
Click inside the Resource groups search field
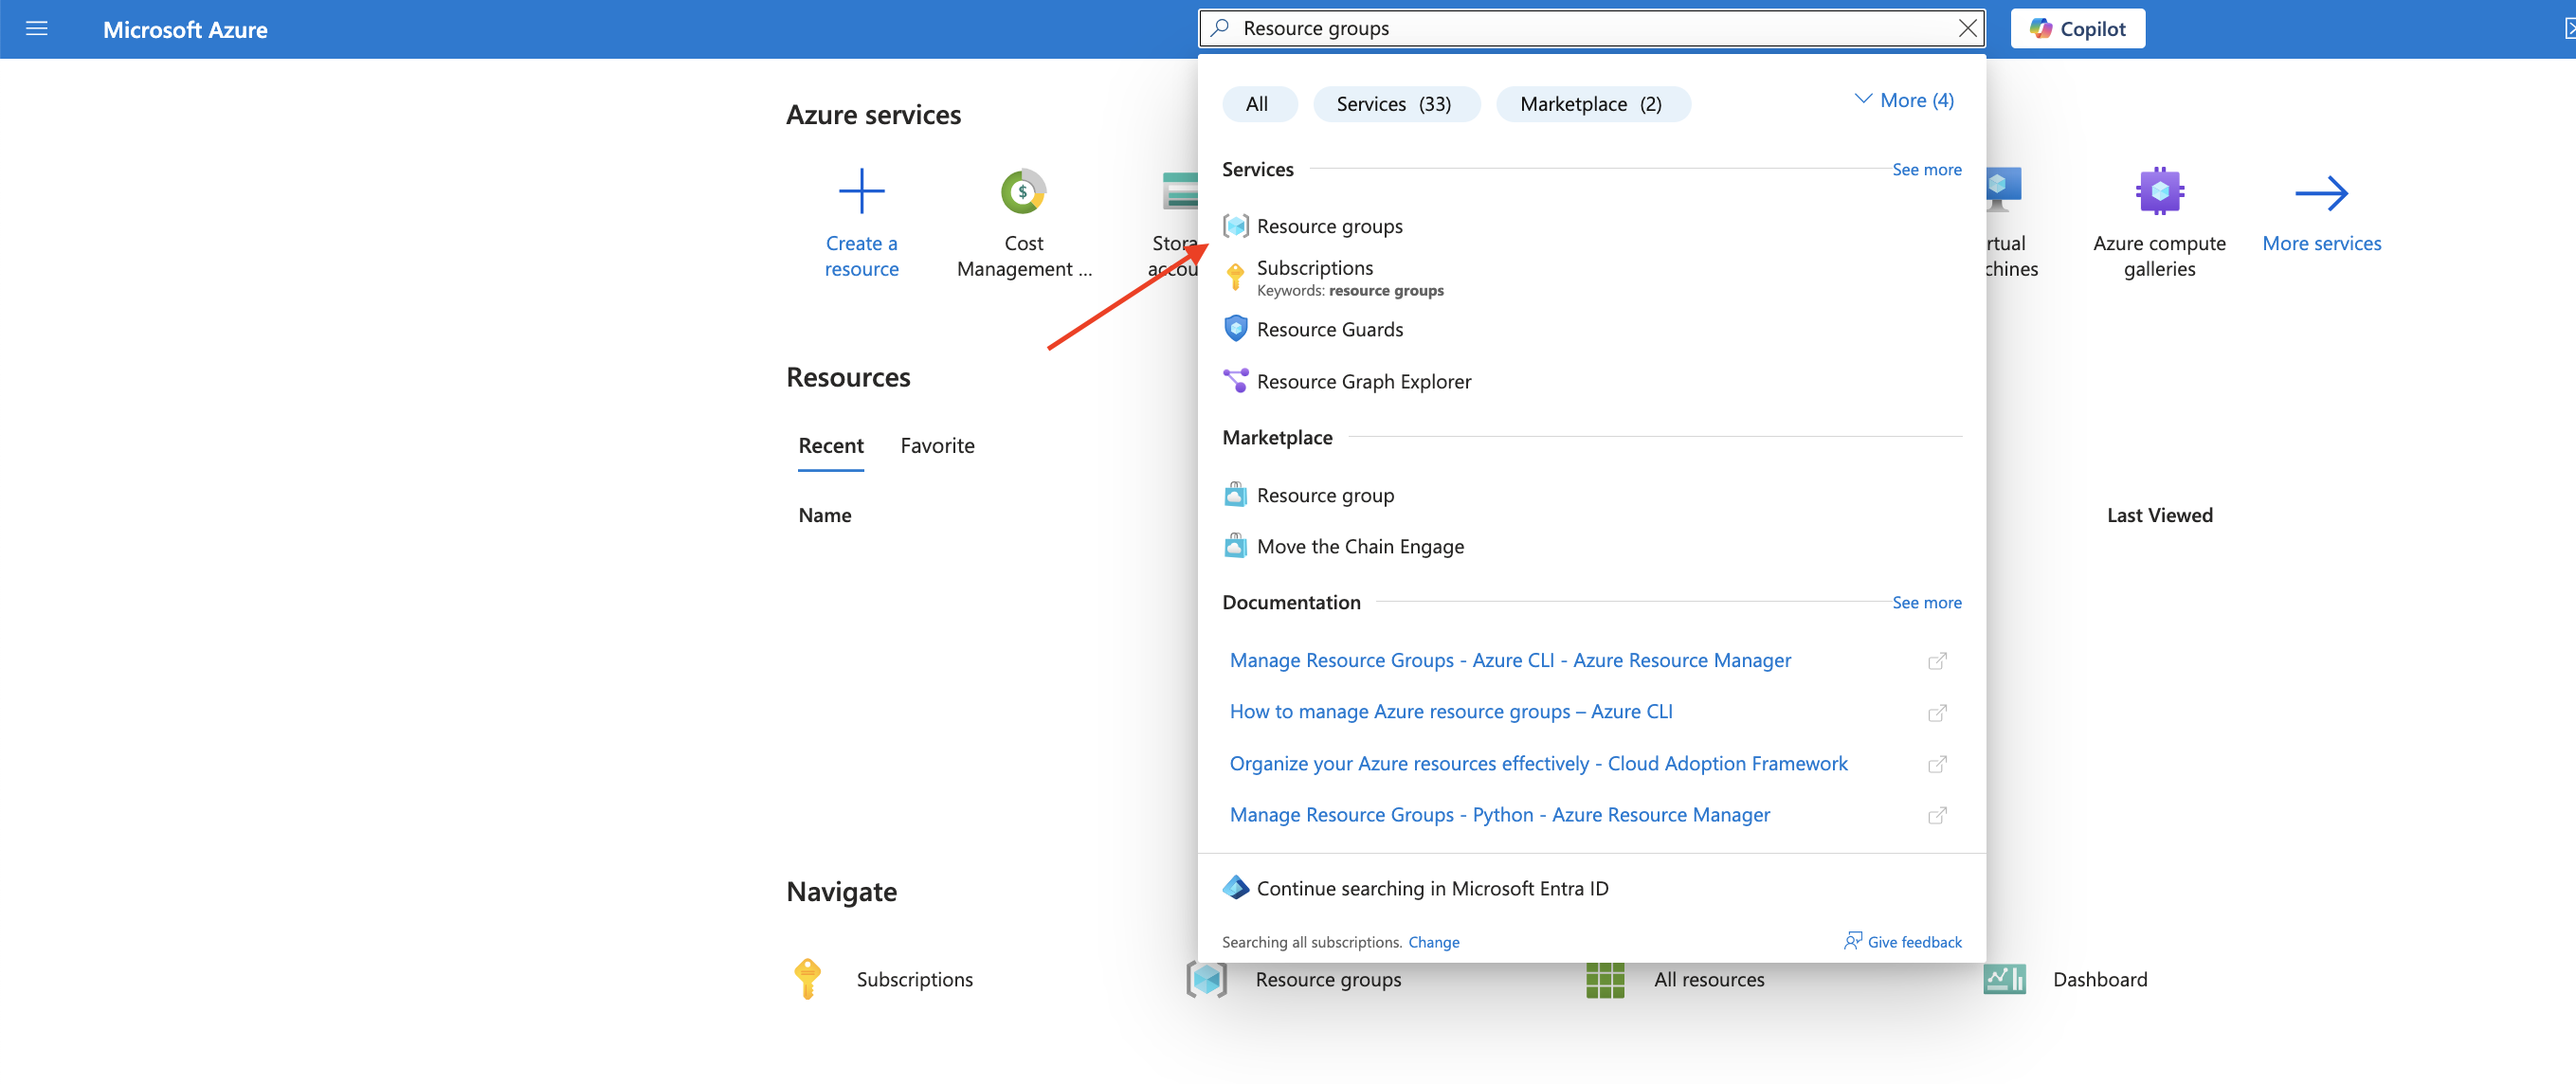tap(1590, 28)
